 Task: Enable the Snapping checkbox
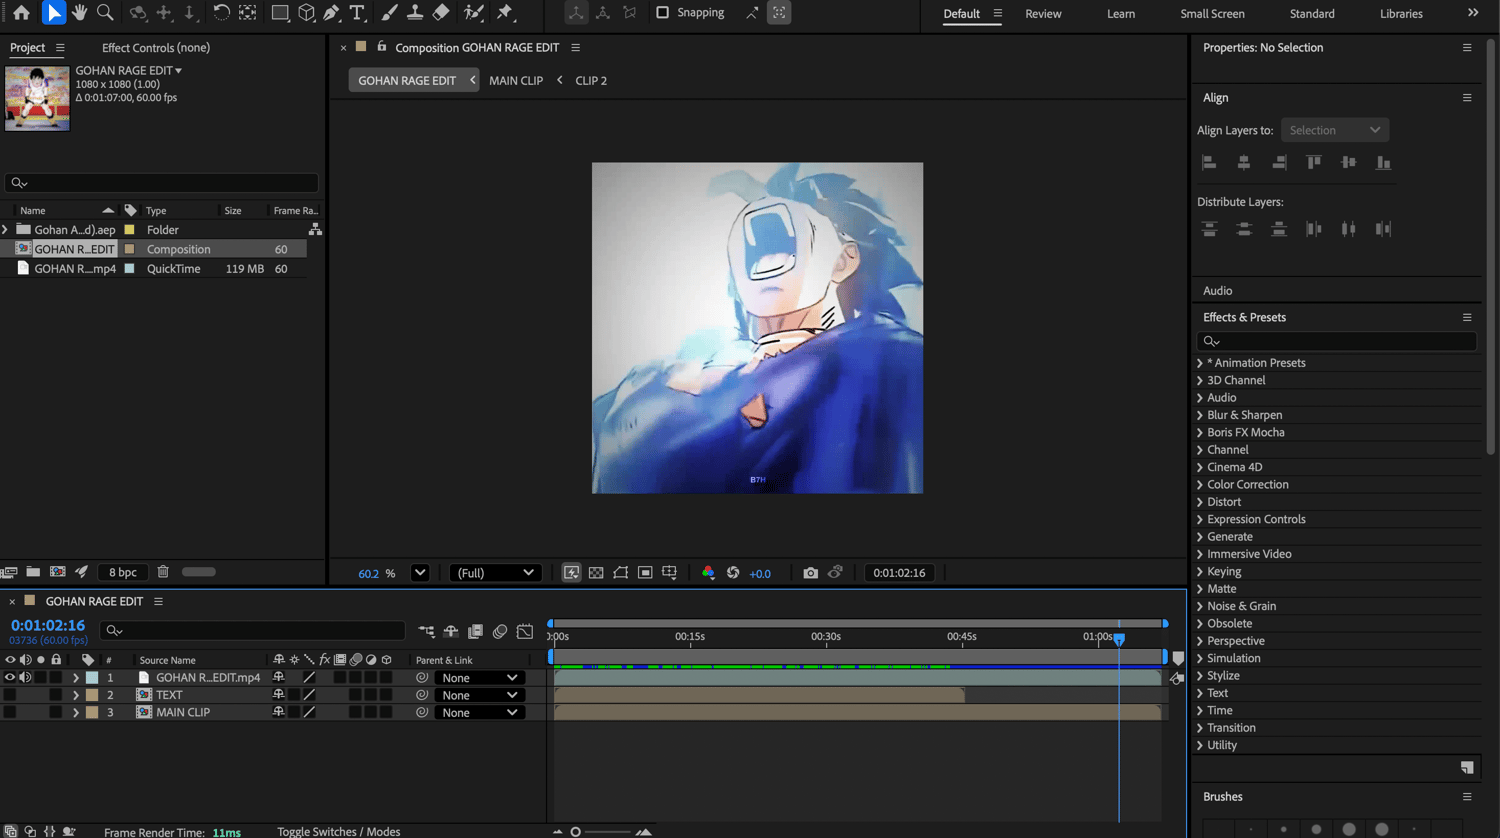pyautogui.click(x=662, y=13)
